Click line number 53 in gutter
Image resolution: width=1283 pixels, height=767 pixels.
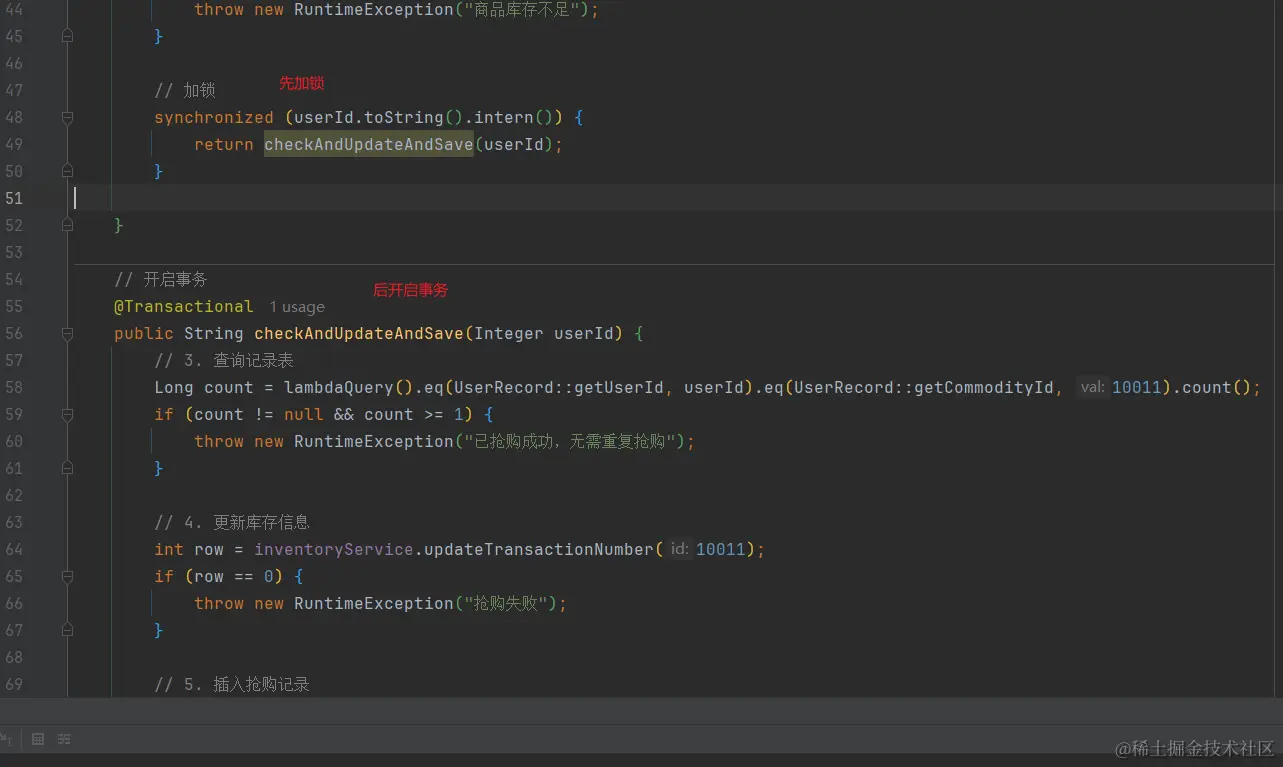click(14, 252)
